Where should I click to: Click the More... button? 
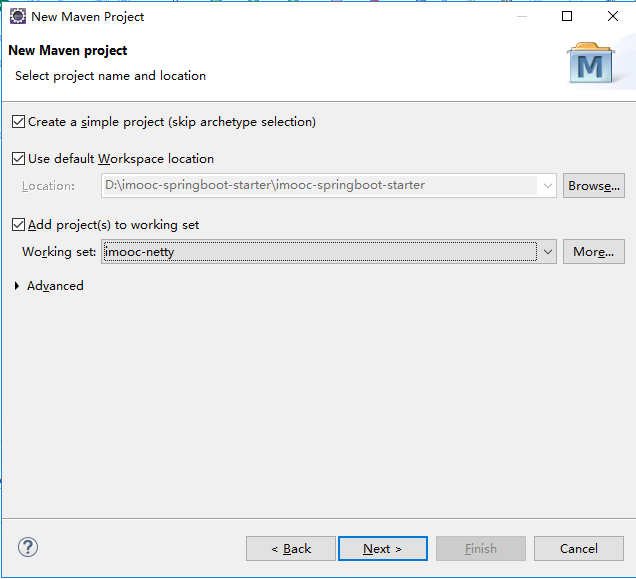(593, 252)
